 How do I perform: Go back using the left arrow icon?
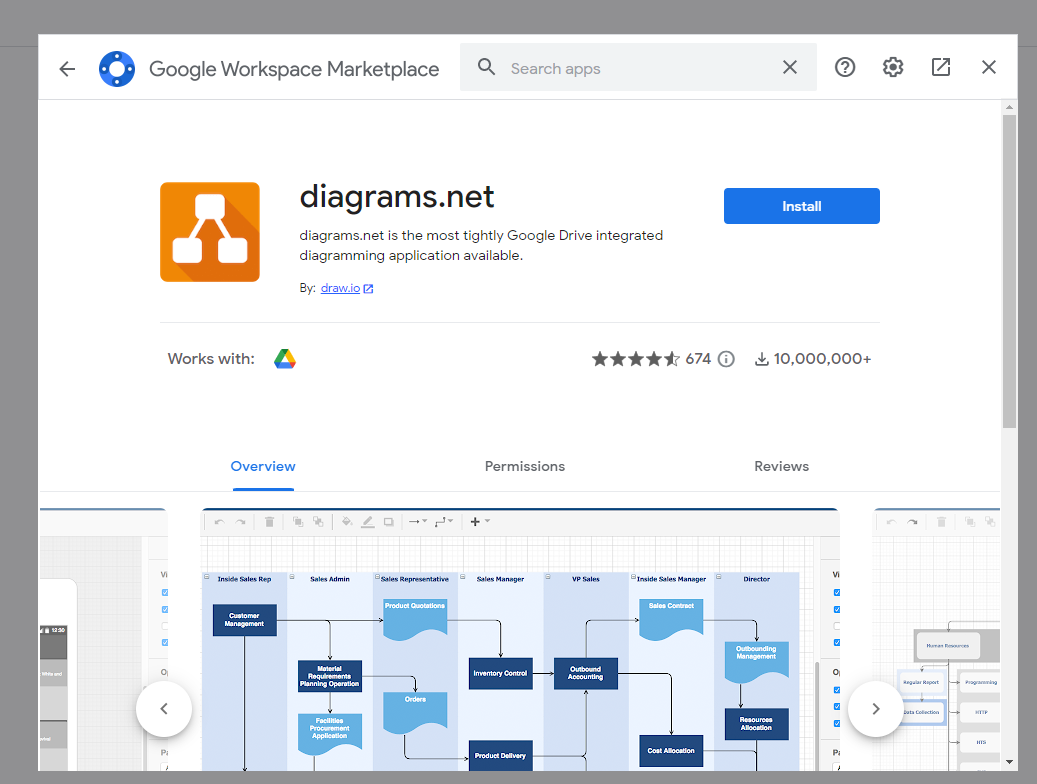(x=67, y=69)
